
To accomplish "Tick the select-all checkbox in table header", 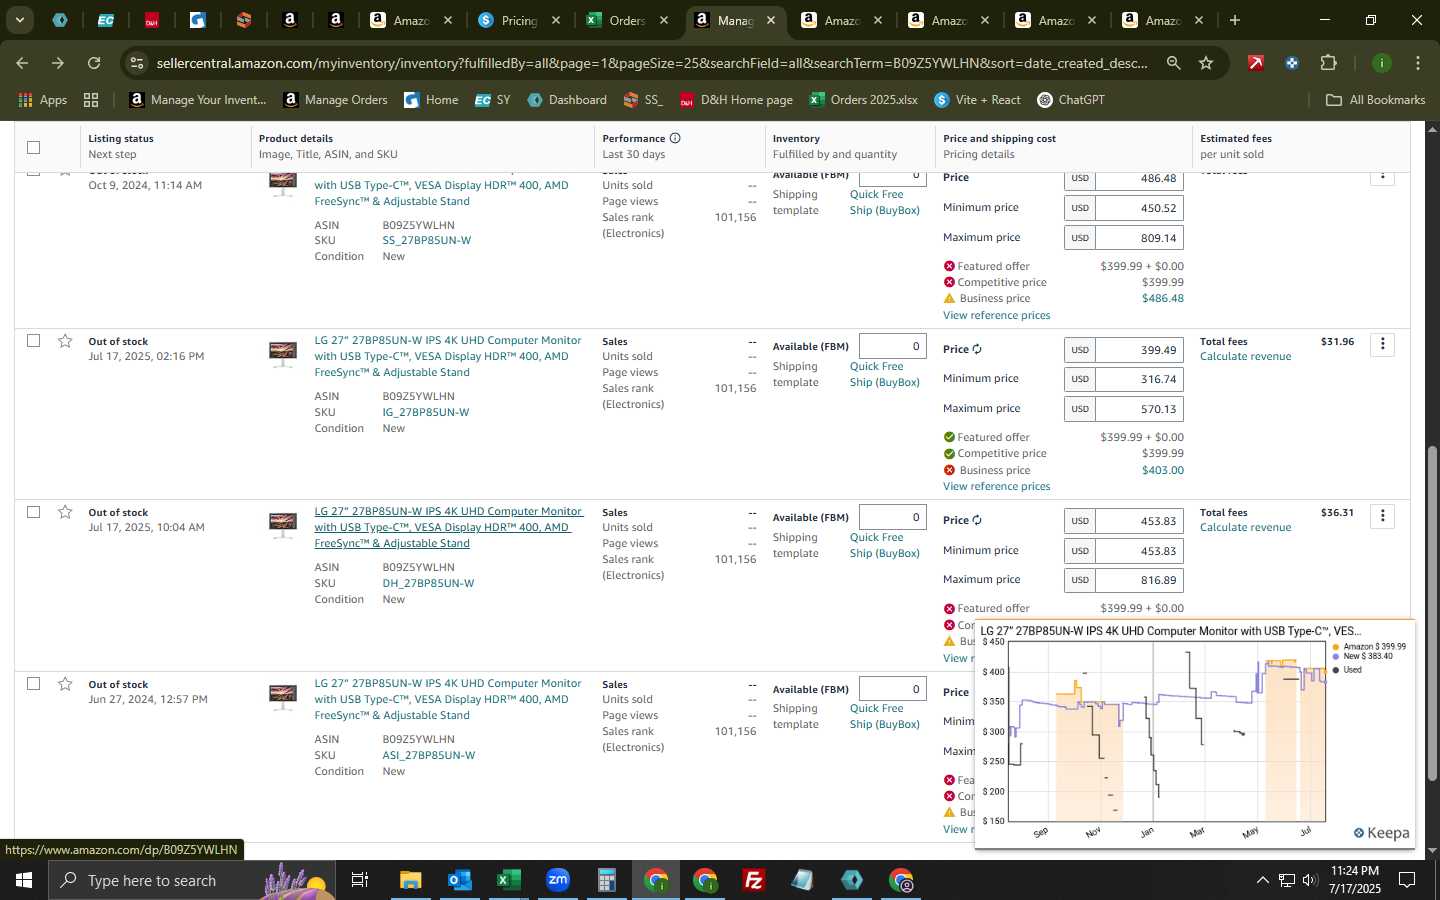I will pos(33,147).
